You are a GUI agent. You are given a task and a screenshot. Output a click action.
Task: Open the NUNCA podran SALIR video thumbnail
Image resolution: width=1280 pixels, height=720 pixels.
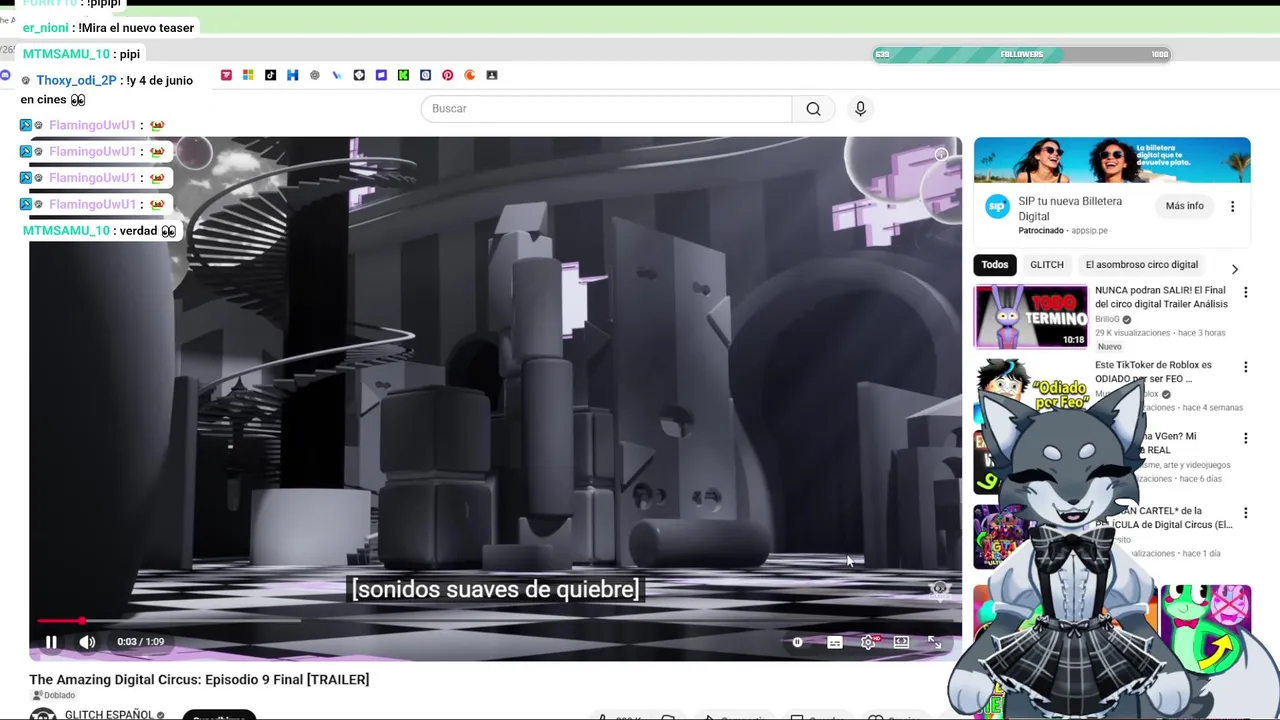(1031, 317)
